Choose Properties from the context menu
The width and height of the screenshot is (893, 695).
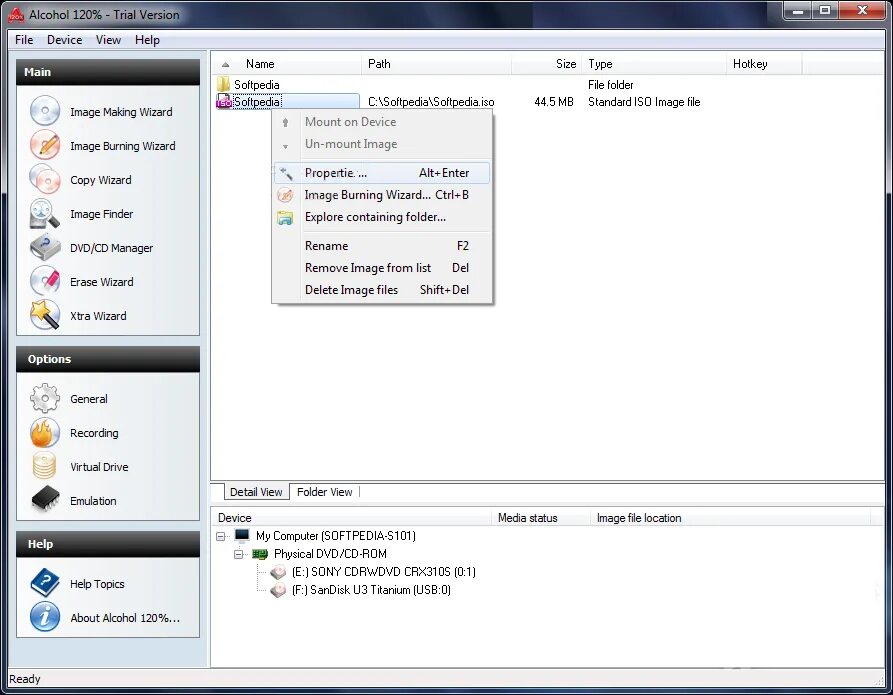pos(382,173)
